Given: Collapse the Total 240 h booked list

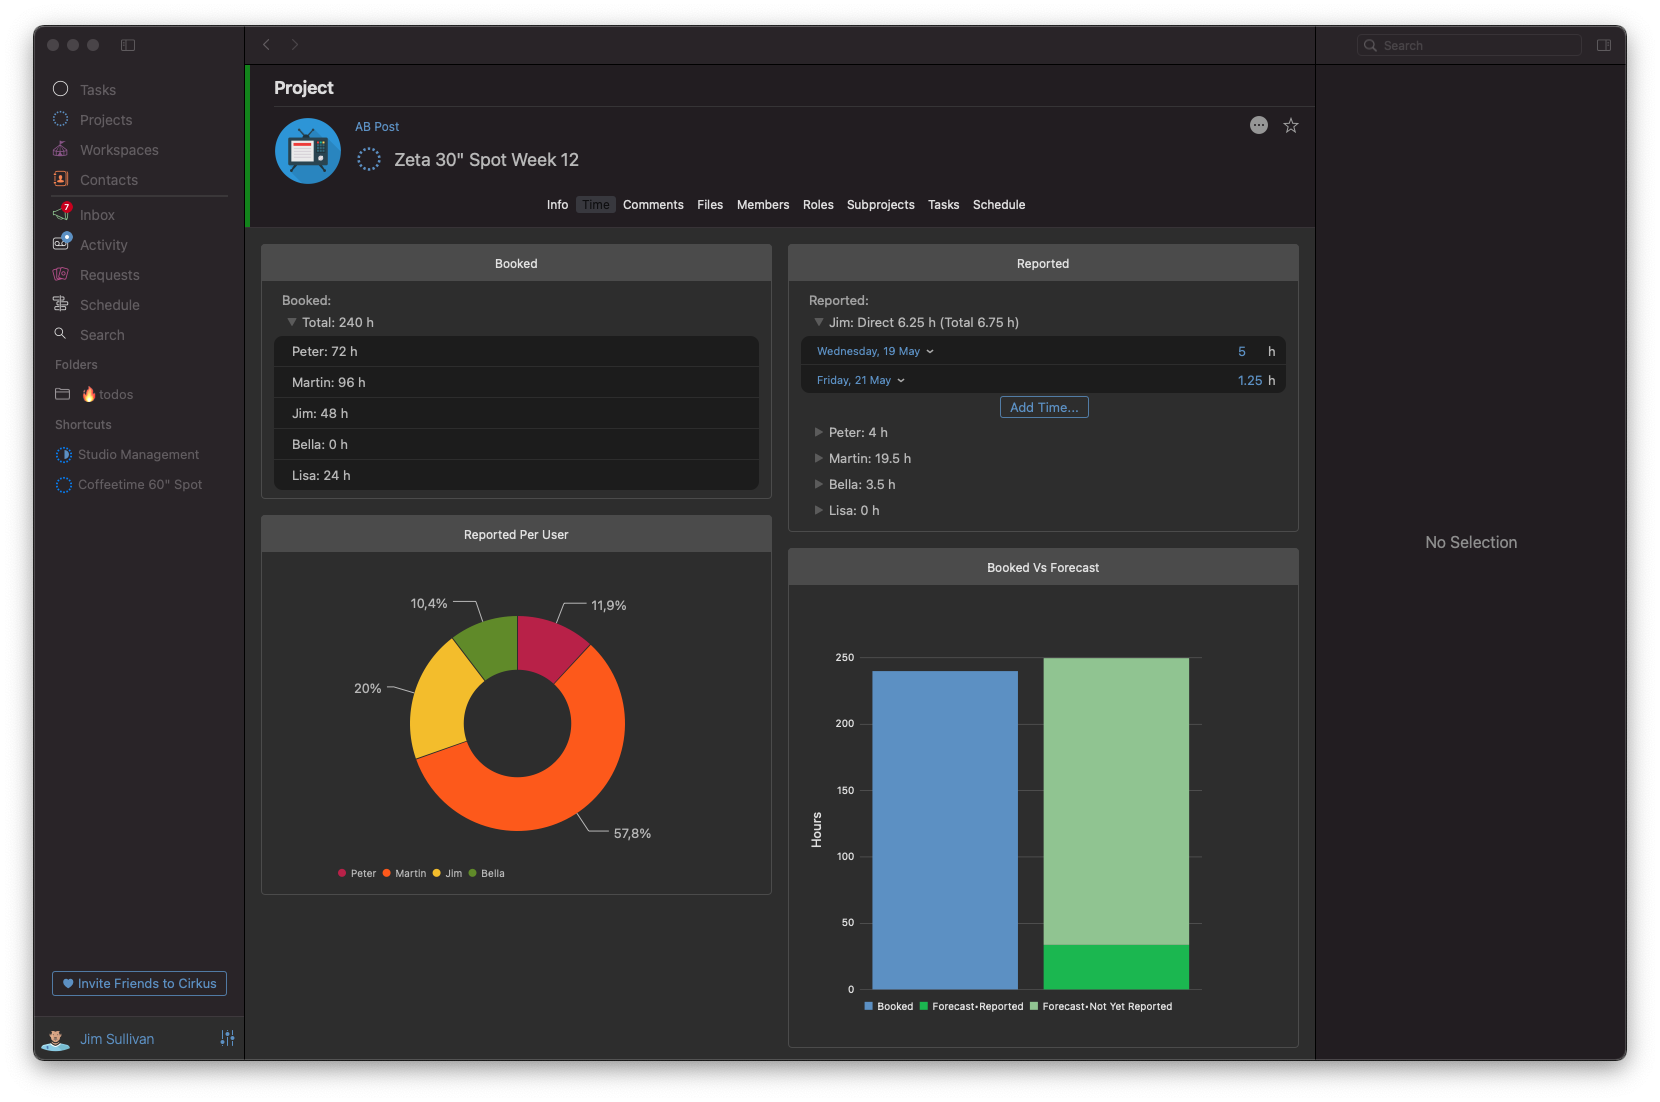Looking at the screenshot, I should 292,322.
